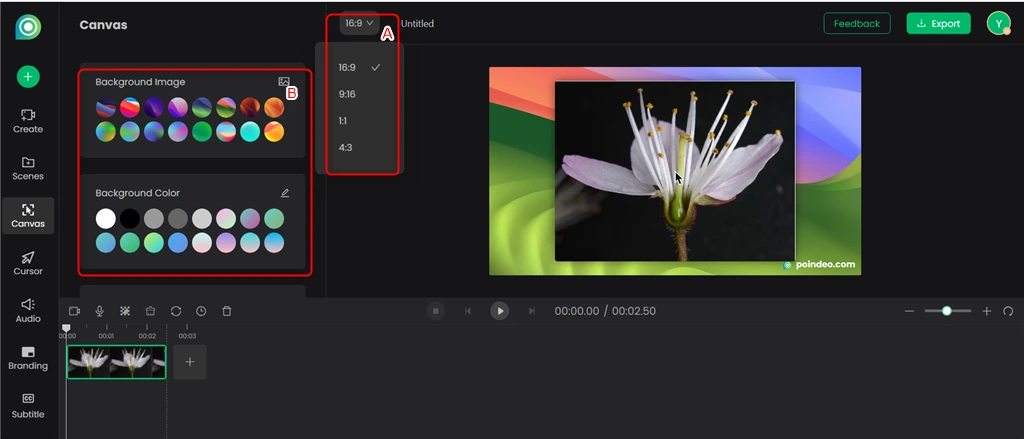Reset timeline zoom with the circular arrow
The height and width of the screenshot is (439, 1024).
click(x=1008, y=311)
